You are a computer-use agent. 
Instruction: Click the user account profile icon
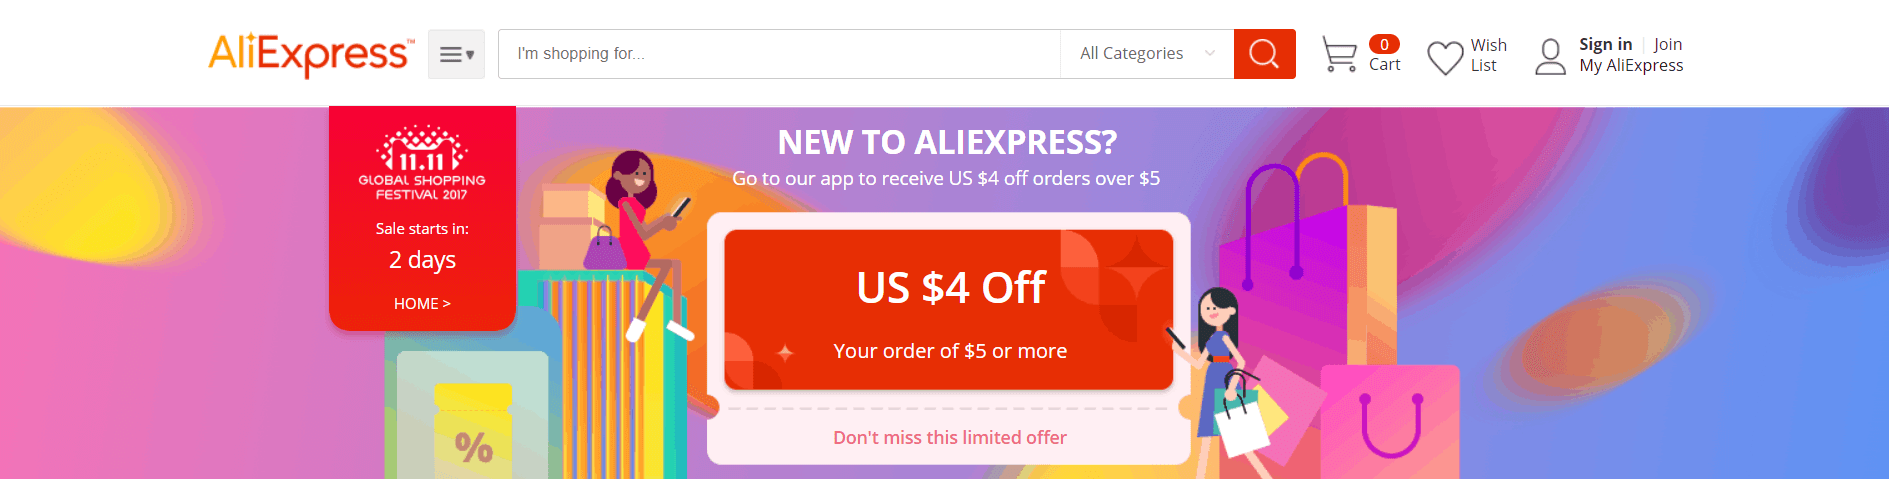pos(1550,57)
